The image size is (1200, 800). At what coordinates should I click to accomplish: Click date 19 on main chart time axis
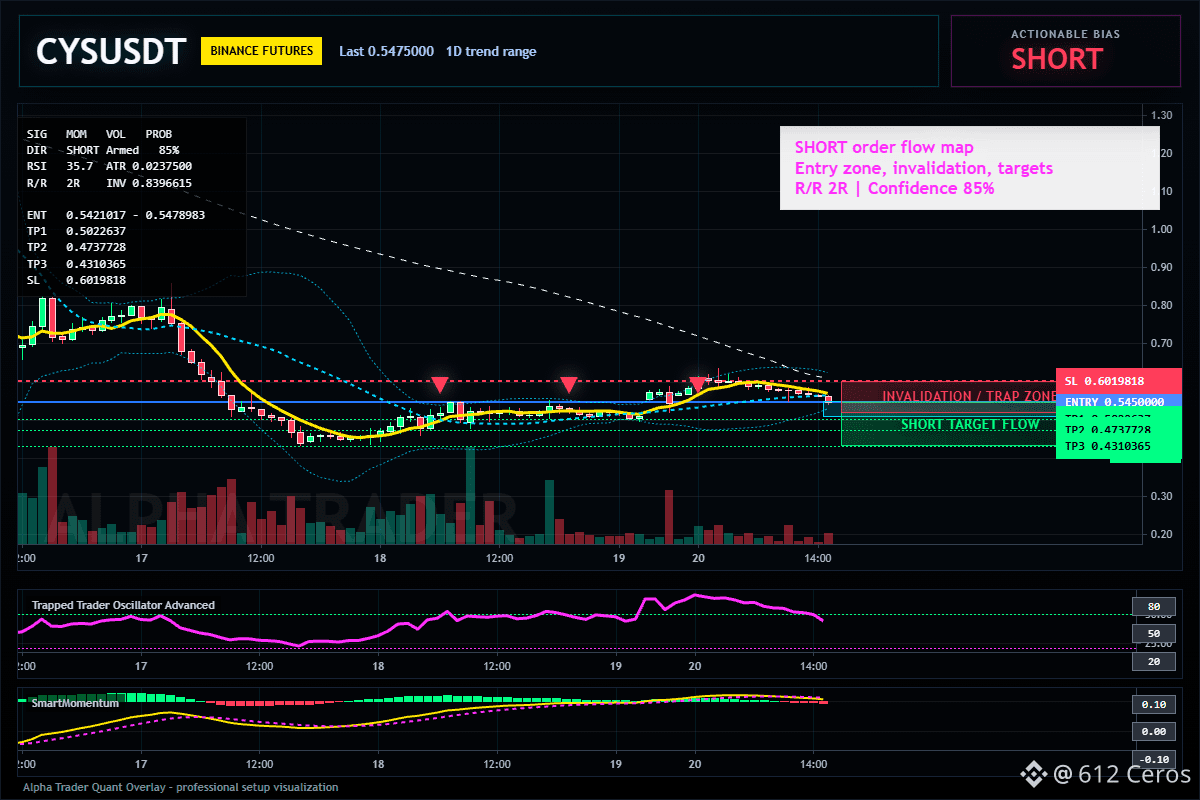click(x=619, y=557)
